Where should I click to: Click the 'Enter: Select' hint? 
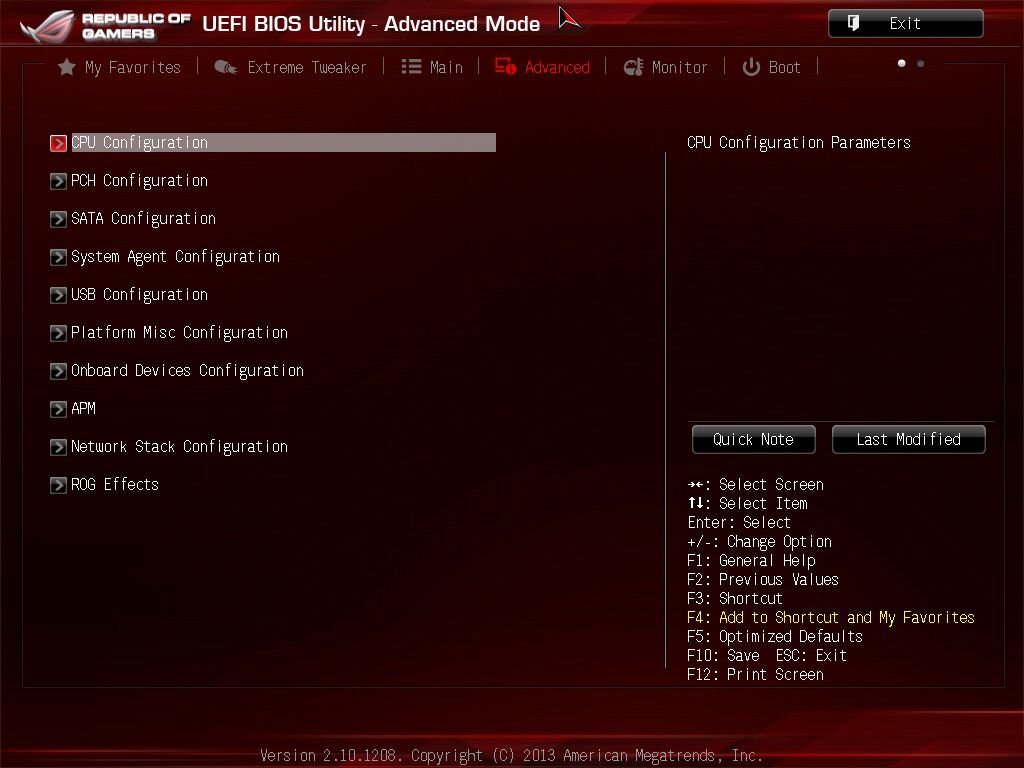pos(739,522)
